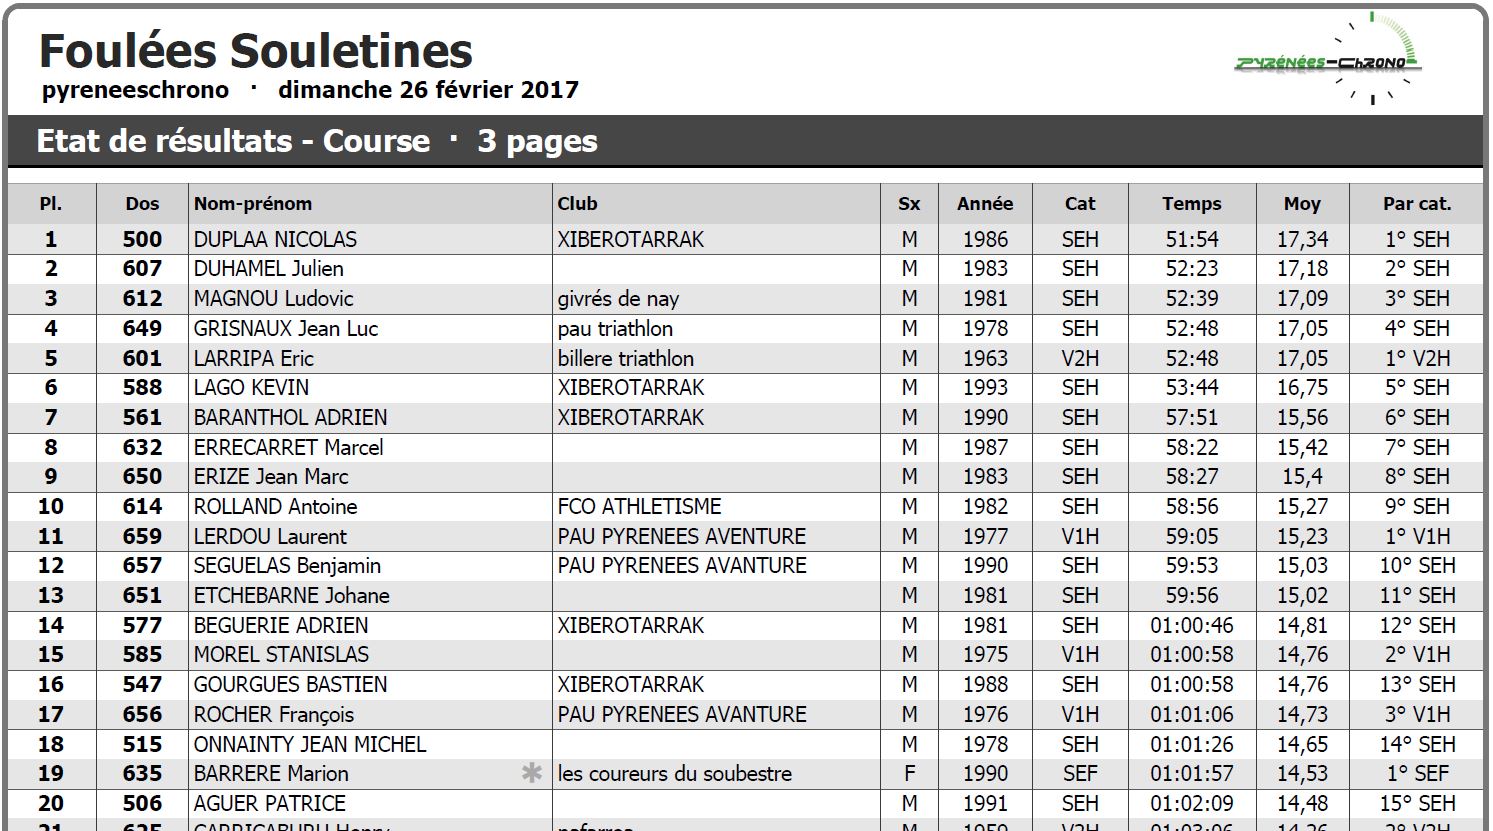Select the Nom-prénom column header

click(x=253, y=204)
